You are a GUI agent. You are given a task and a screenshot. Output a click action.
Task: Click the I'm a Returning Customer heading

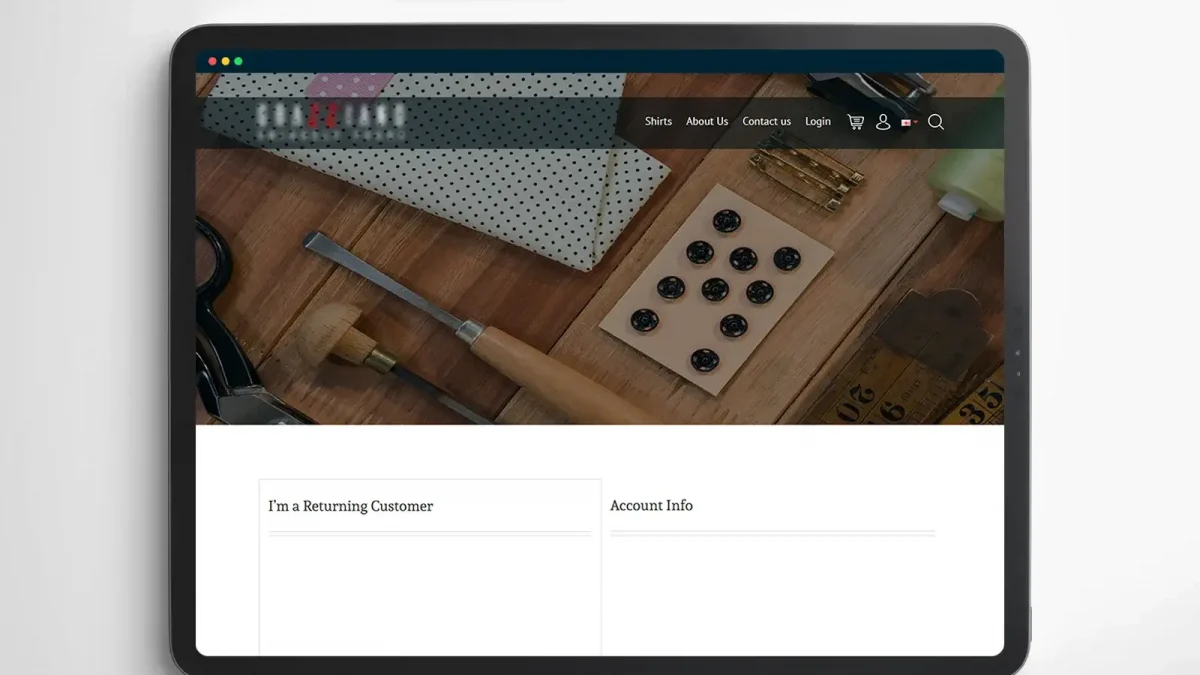(351, 506)
